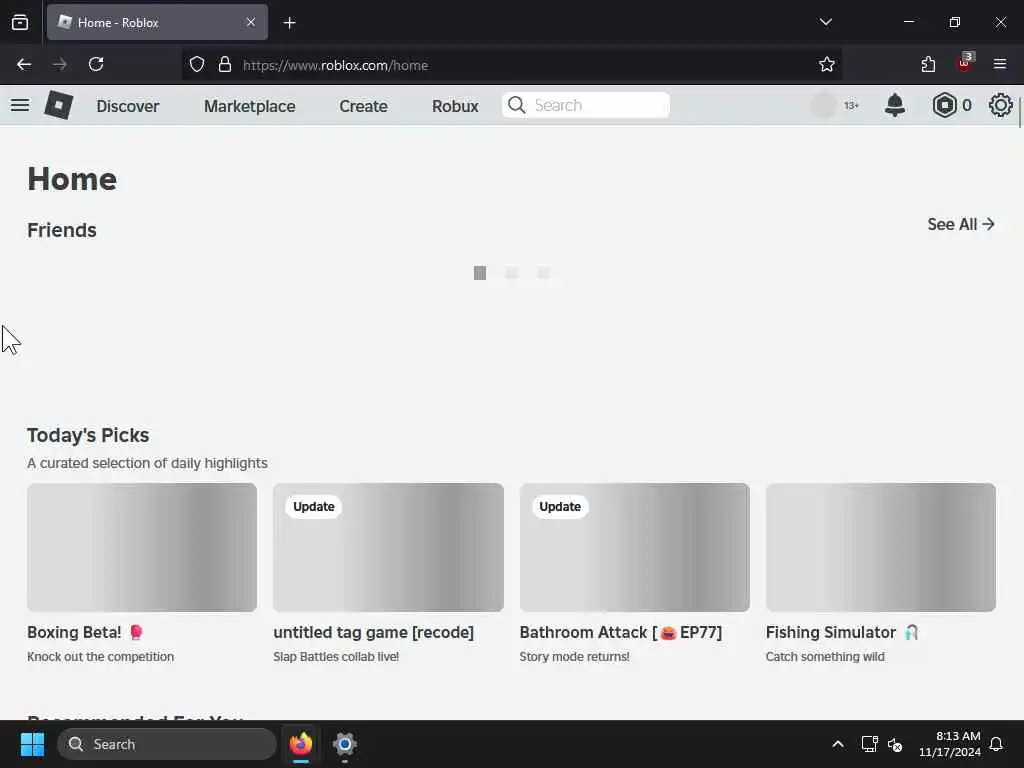Image resolution: width=1024 pixels, height=768 pixels.
Task: Open the Robux purchase page
Action: coord(455,106)
